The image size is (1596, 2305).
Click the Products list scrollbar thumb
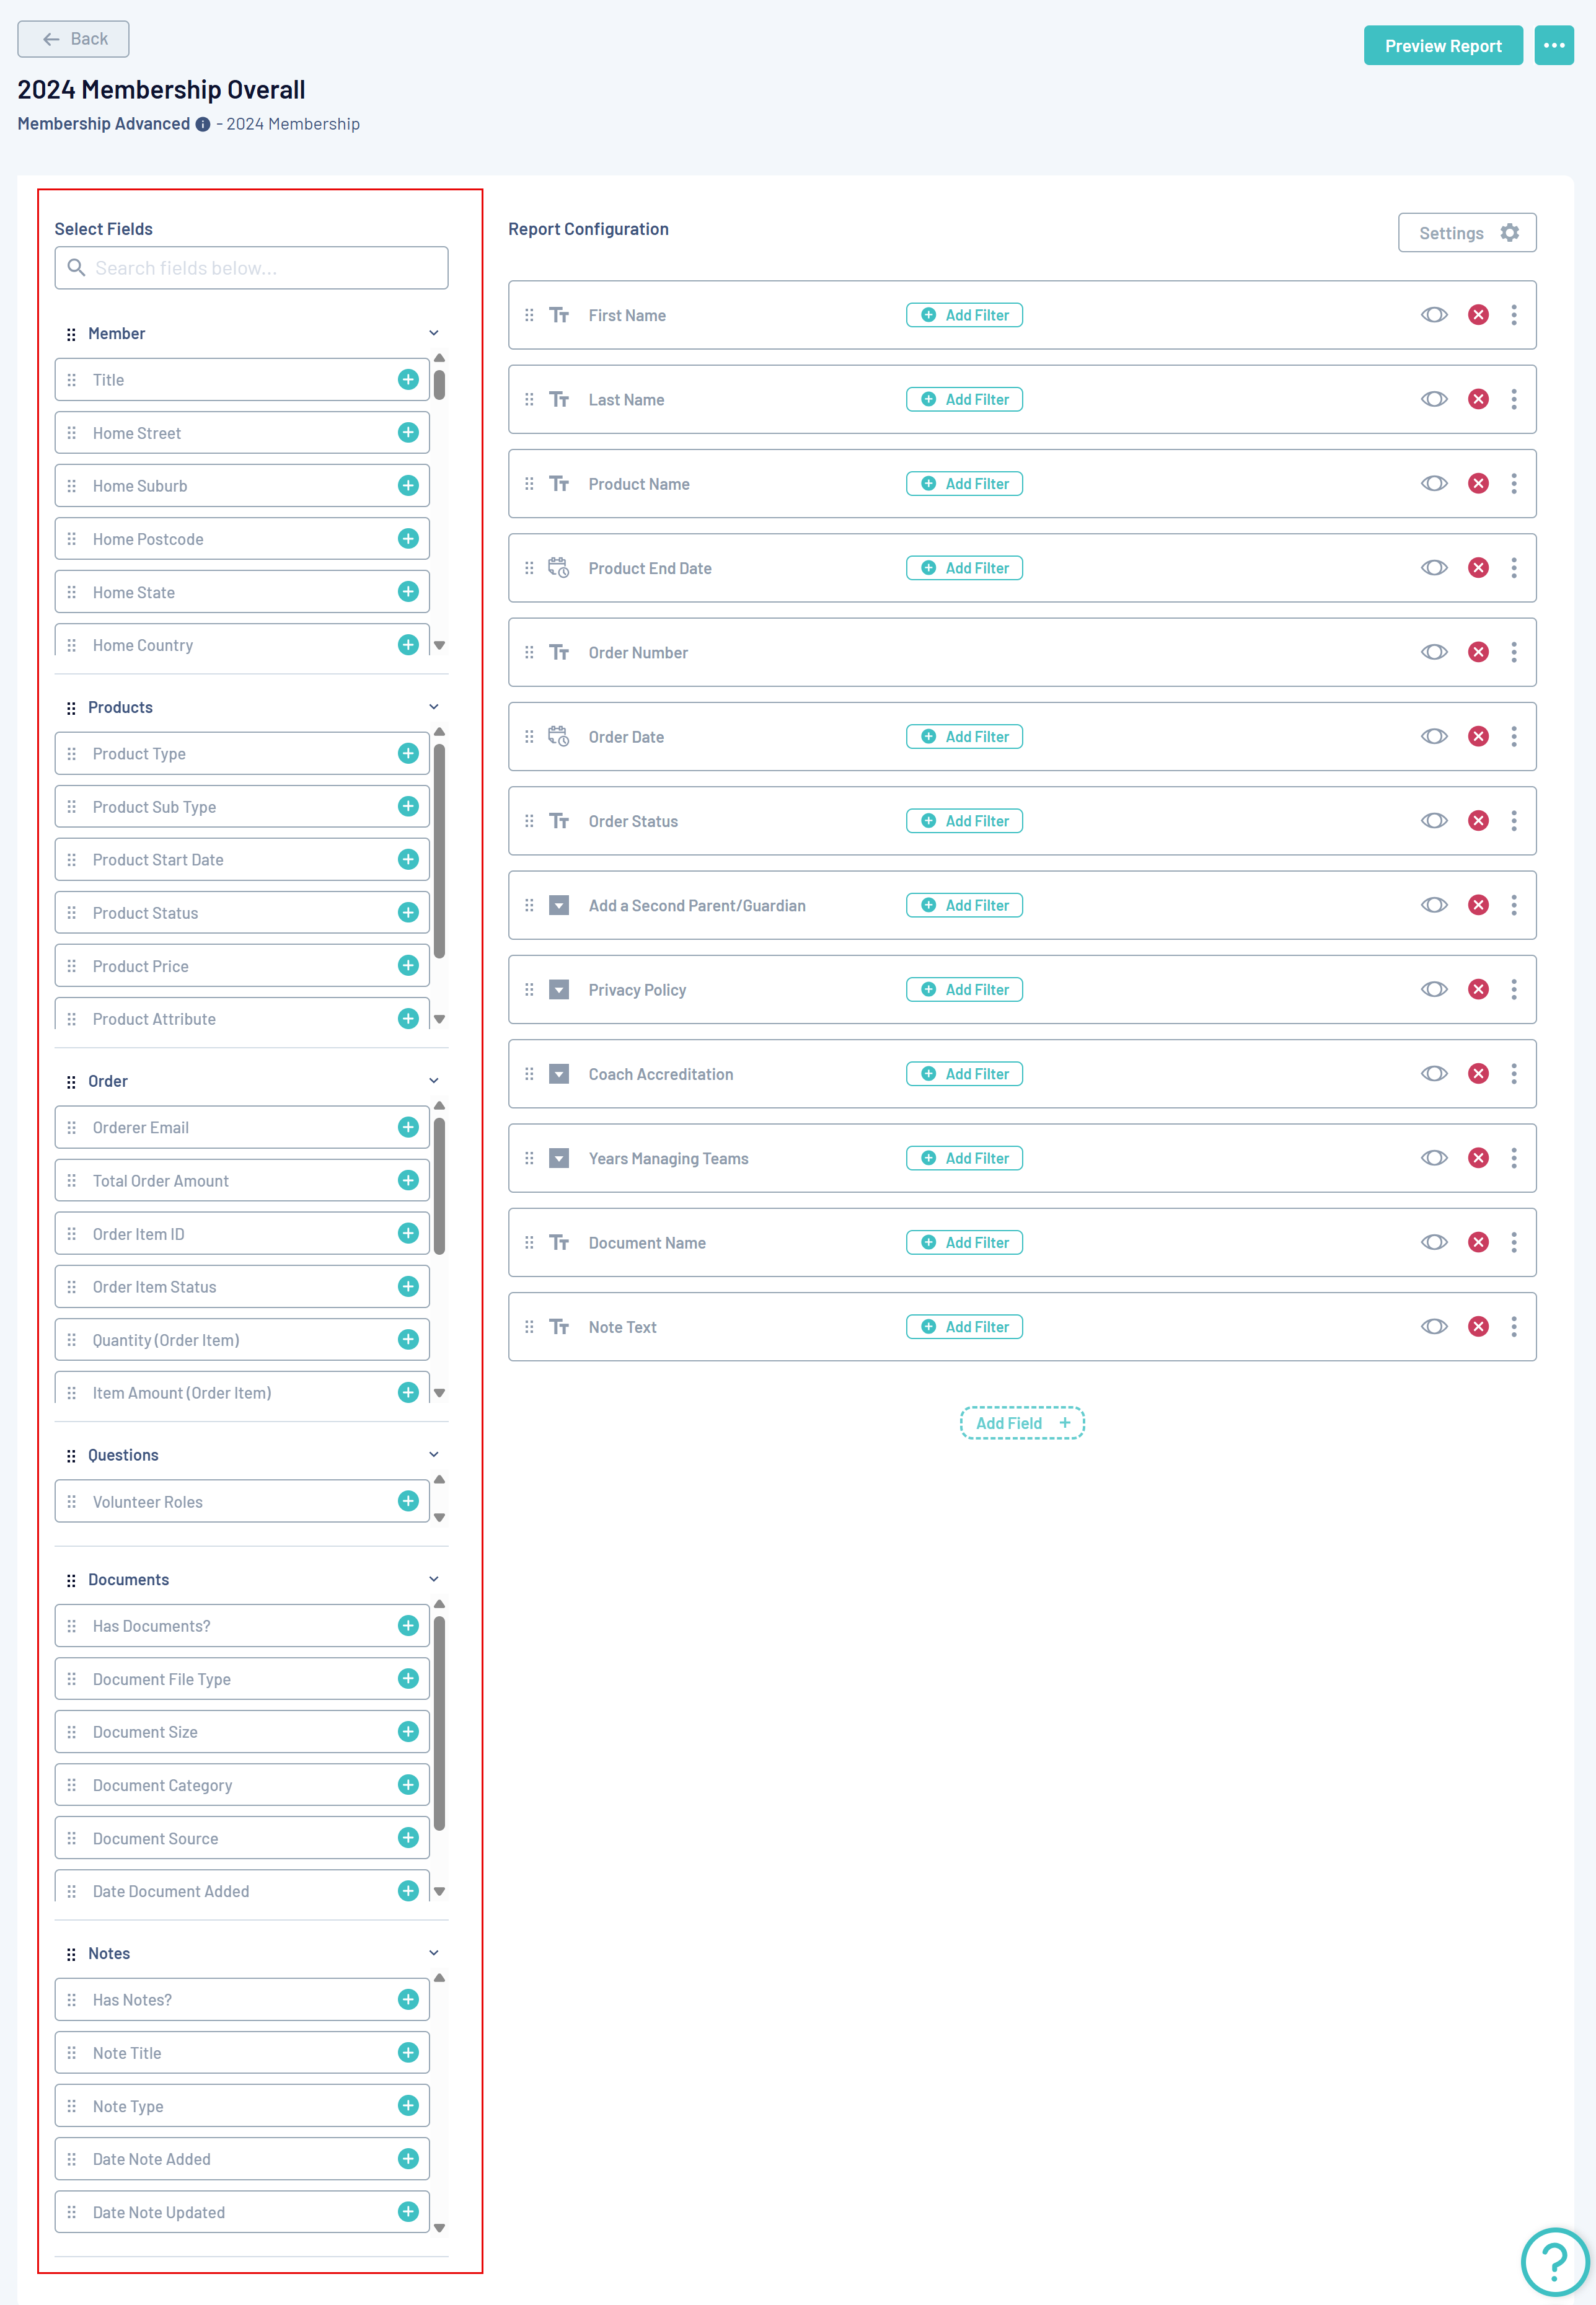click(x=439, y=850)
